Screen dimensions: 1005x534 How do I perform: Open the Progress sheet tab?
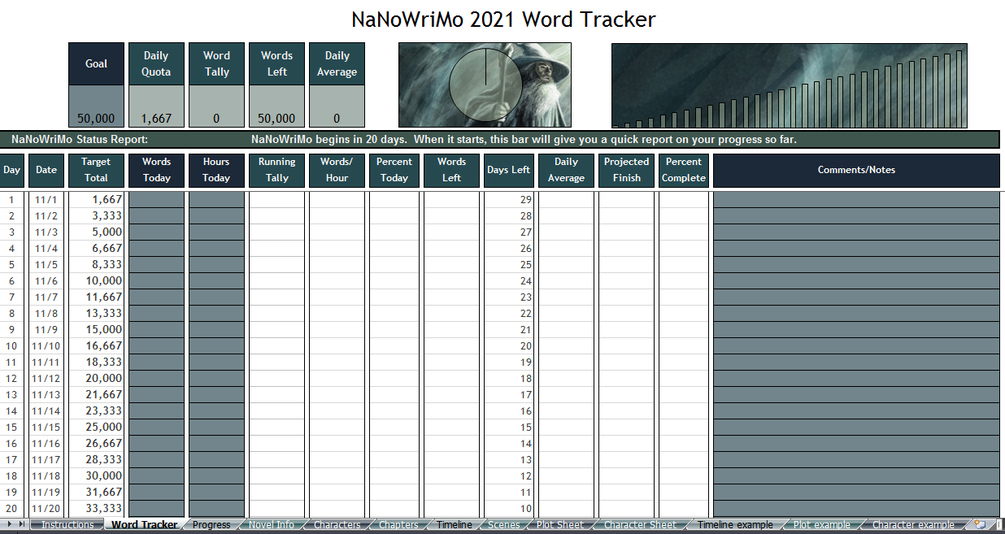(x=211, y=525)
